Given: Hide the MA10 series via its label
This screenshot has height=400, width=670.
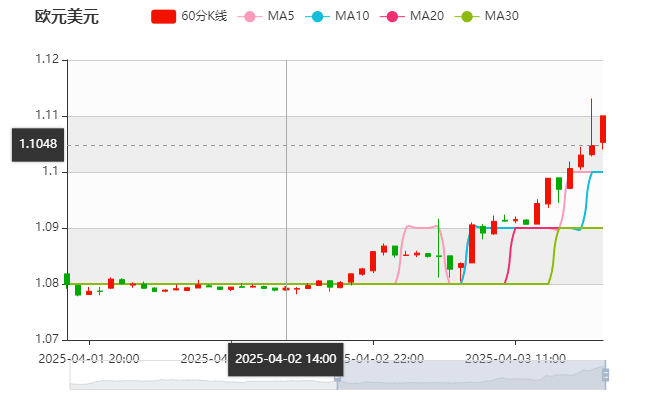Looking at the screenshot, I should point(352,17).
